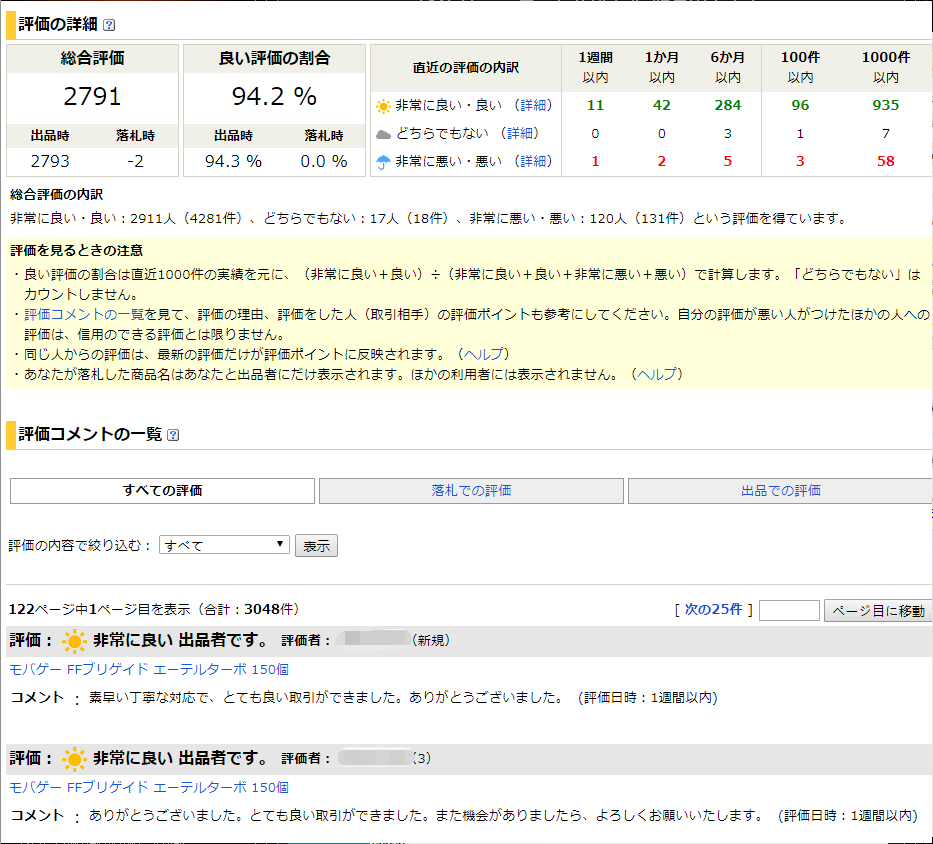The width and height of the screenshot is (933, 844).
Task: Click the 7 in どちらでもない row
Action: click(885, 133)
